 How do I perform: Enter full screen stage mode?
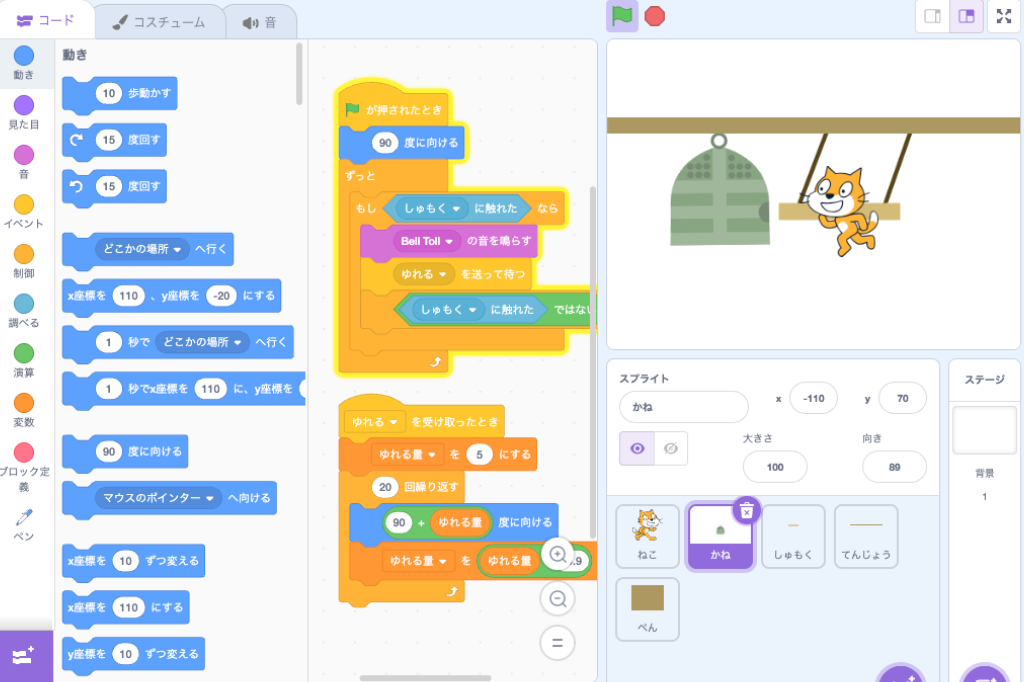coord(1003,17)
